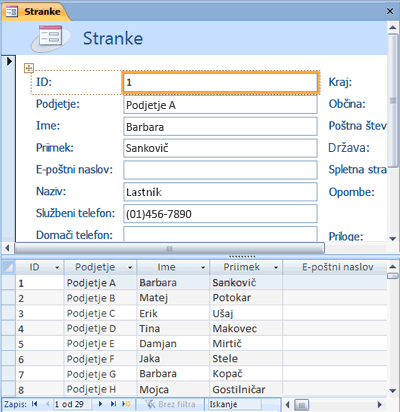Click the layout selector cross icon
This screenshot has width=400, height=412.
click(x=29, y=68)
